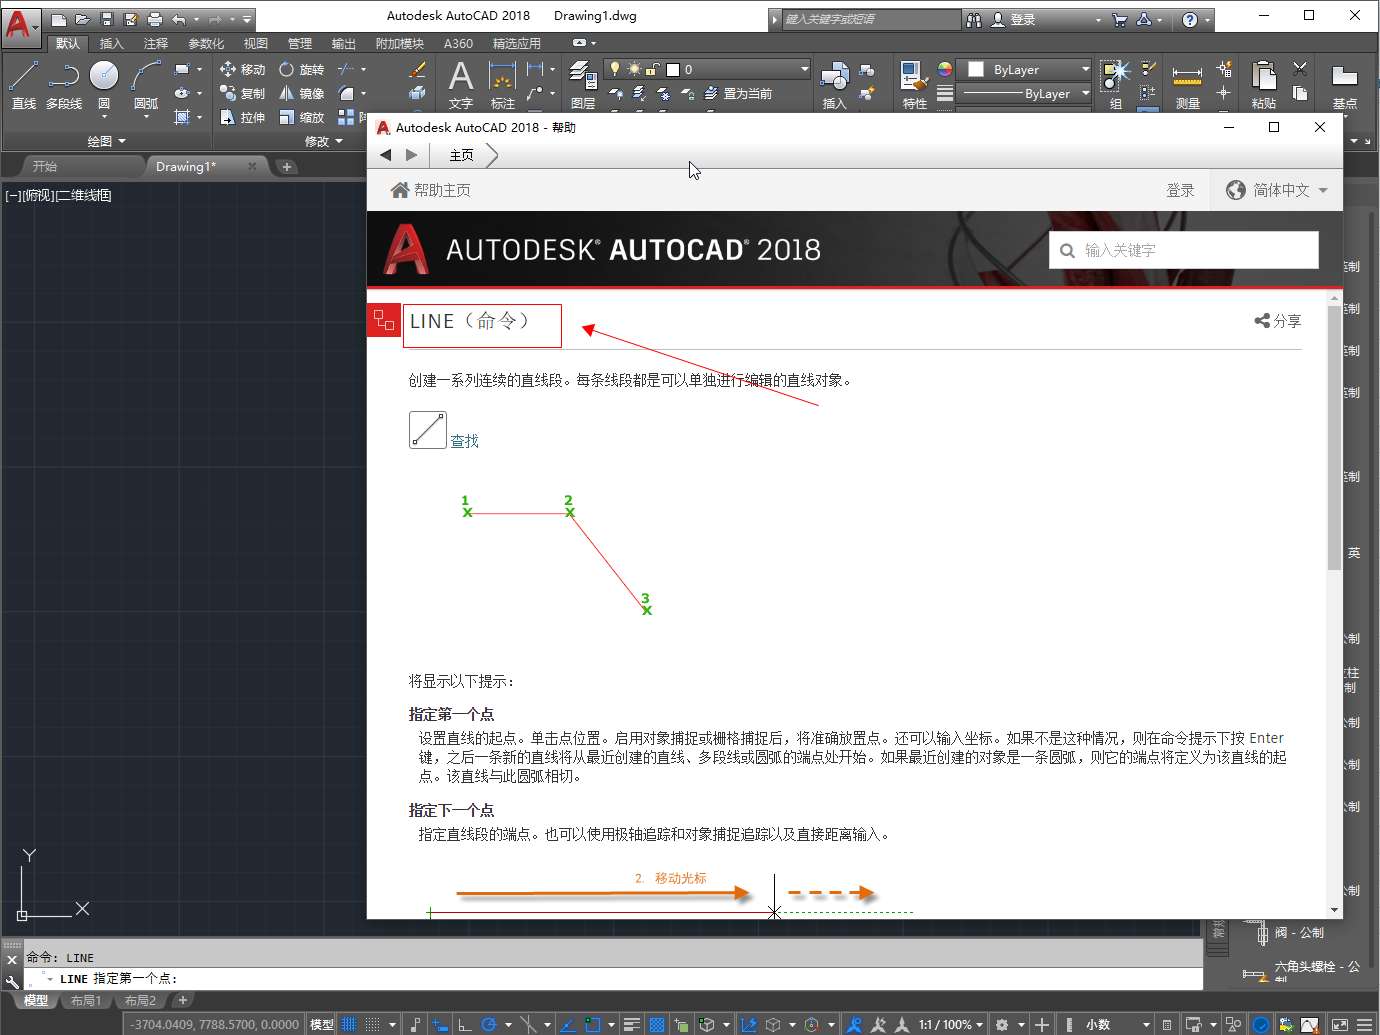Open the 文字 (Text) tool

coord(460,83)
